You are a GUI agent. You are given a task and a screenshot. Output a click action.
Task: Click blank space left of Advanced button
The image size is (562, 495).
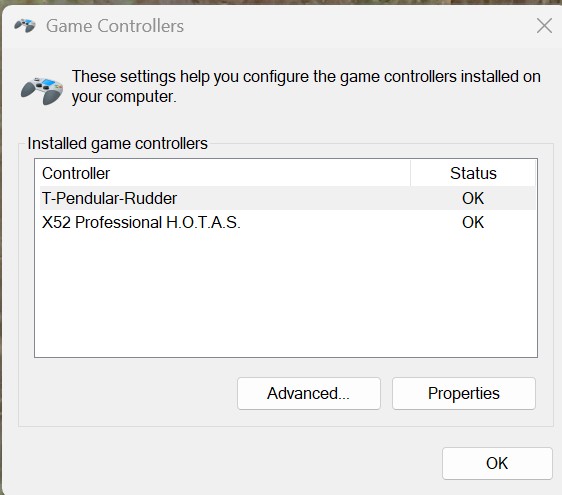pos(128,393)
